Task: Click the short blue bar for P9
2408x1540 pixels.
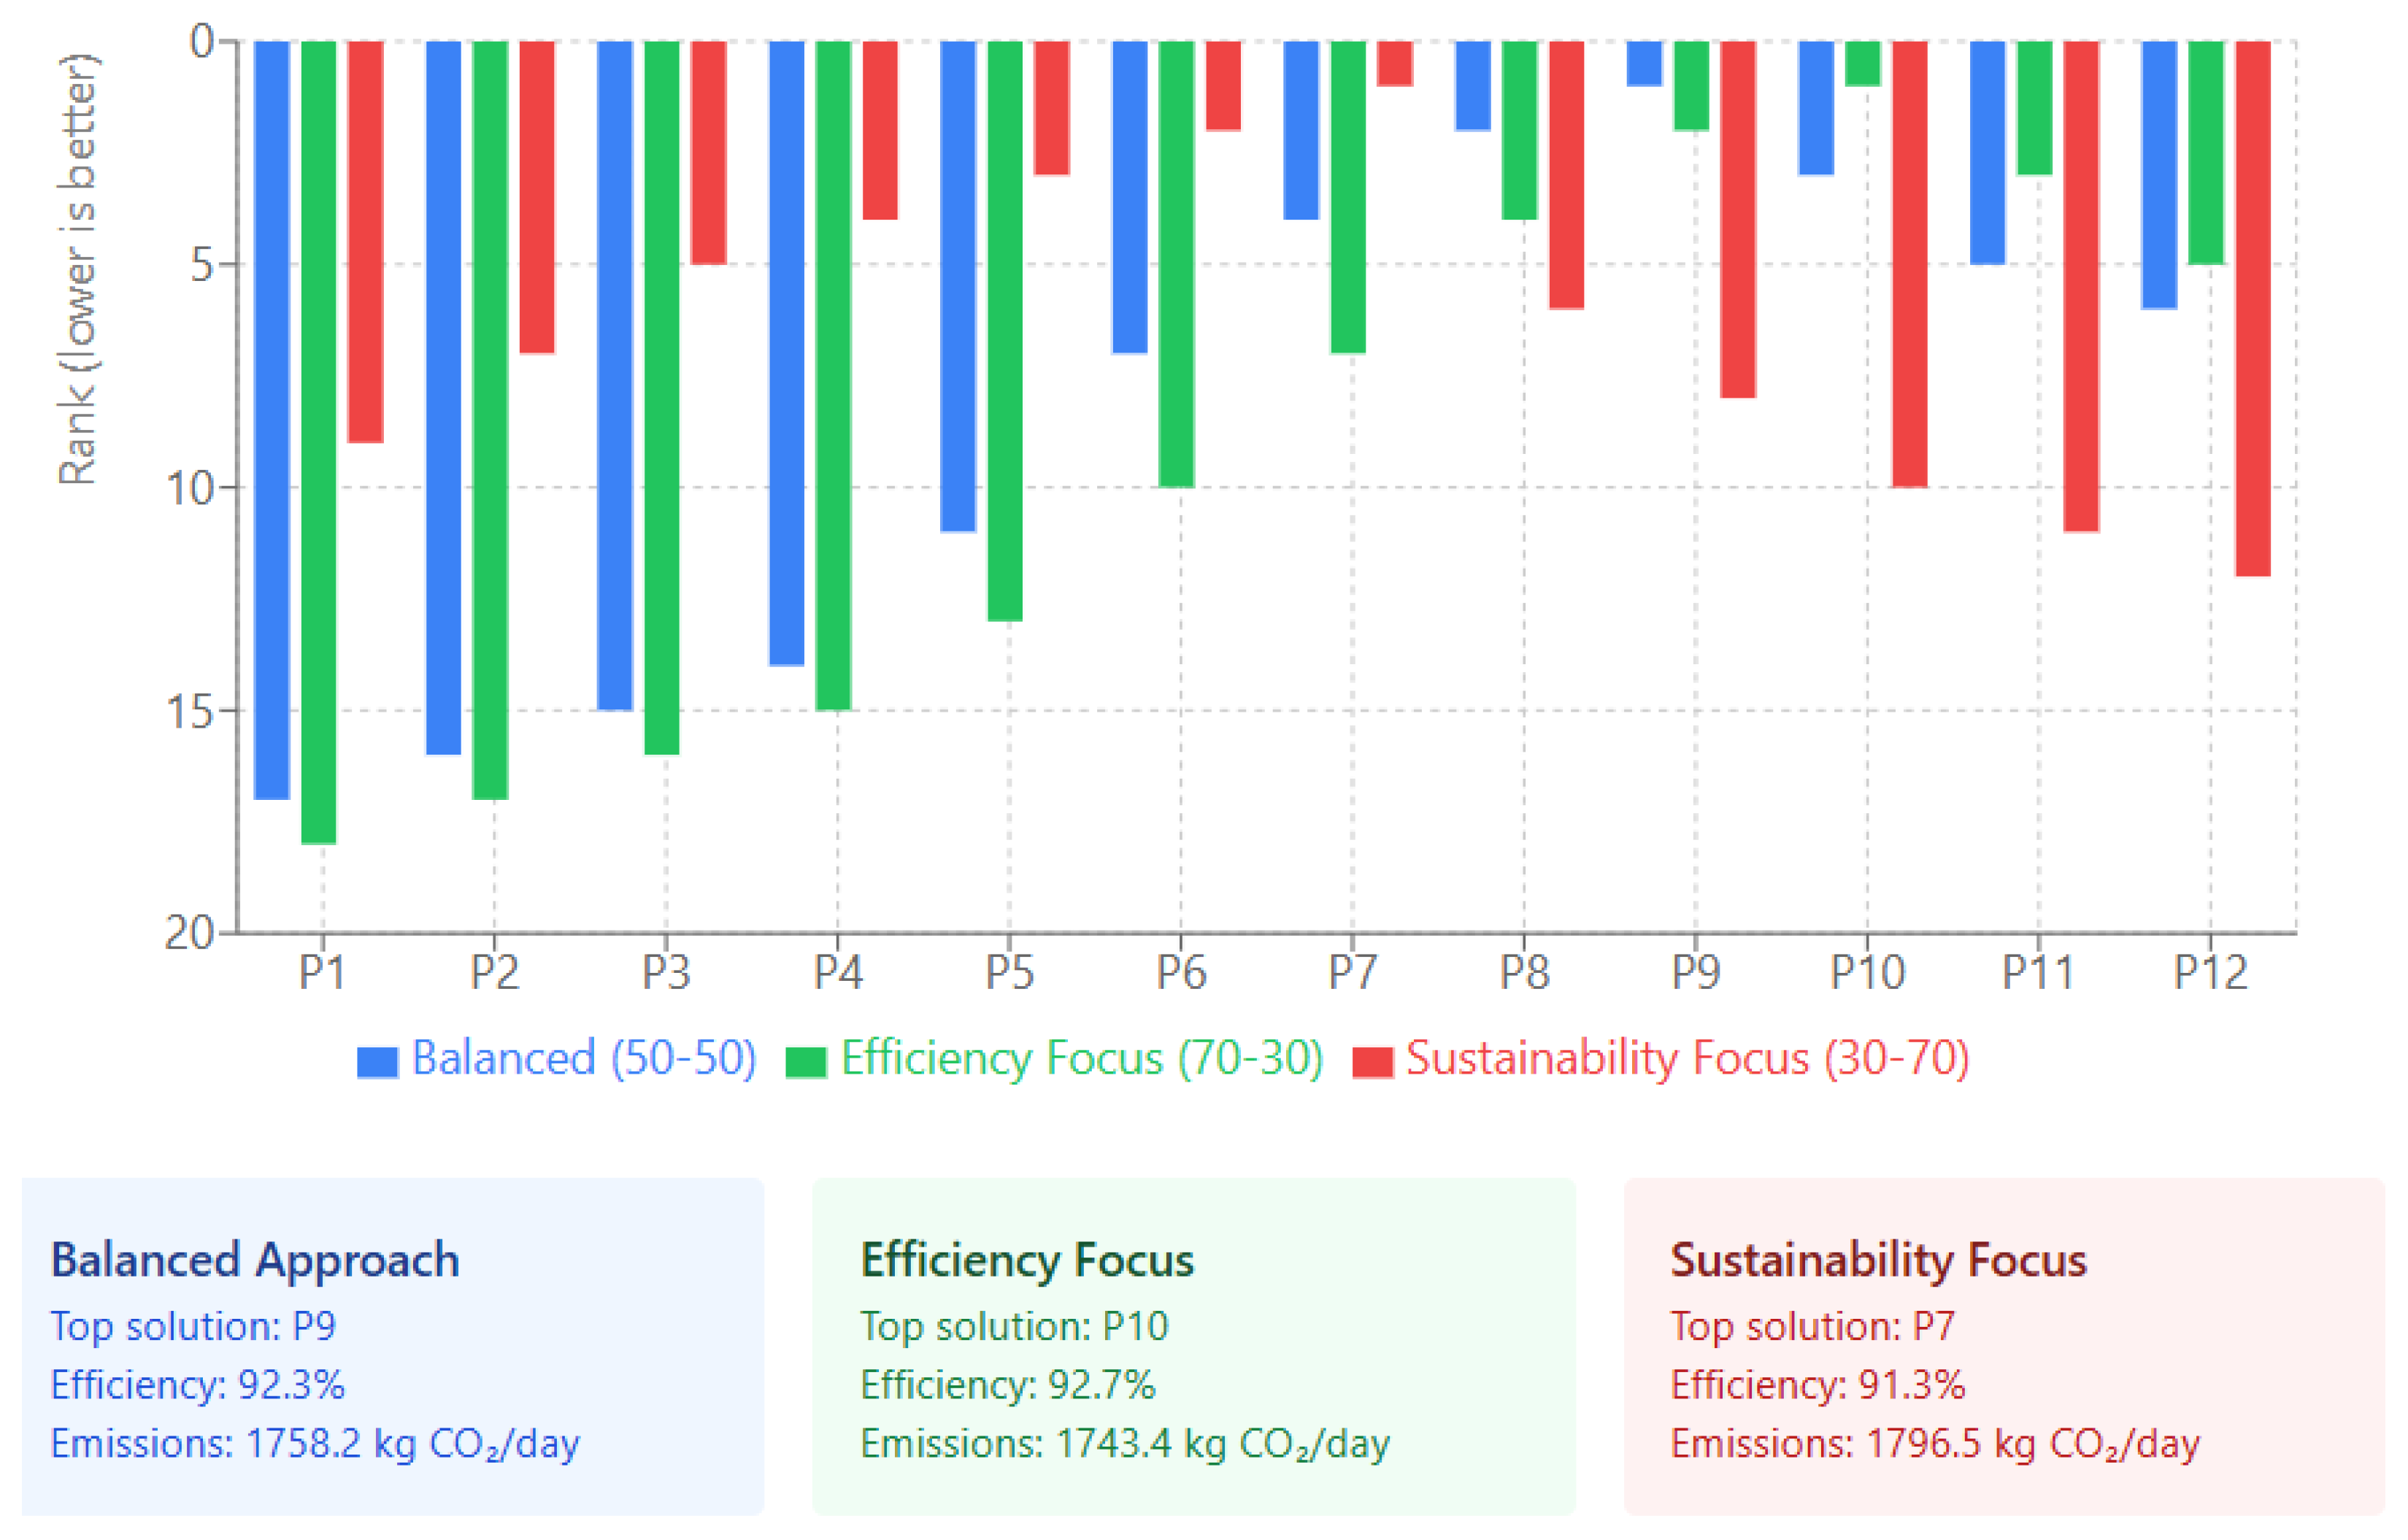Action: tap(1644, 63)
